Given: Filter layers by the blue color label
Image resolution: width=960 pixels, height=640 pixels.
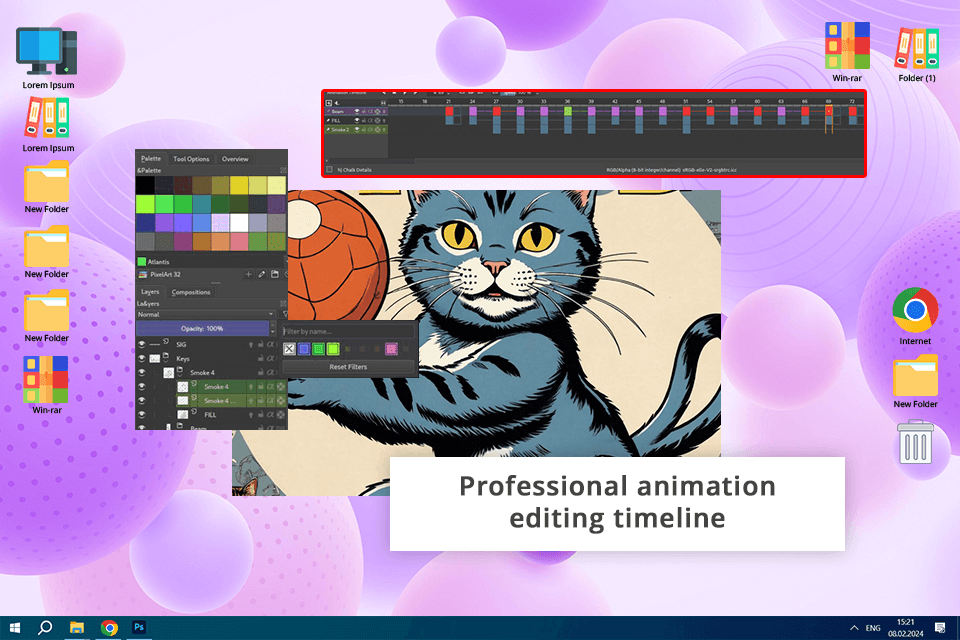Looking at the screenshot, I should (304, 349).
